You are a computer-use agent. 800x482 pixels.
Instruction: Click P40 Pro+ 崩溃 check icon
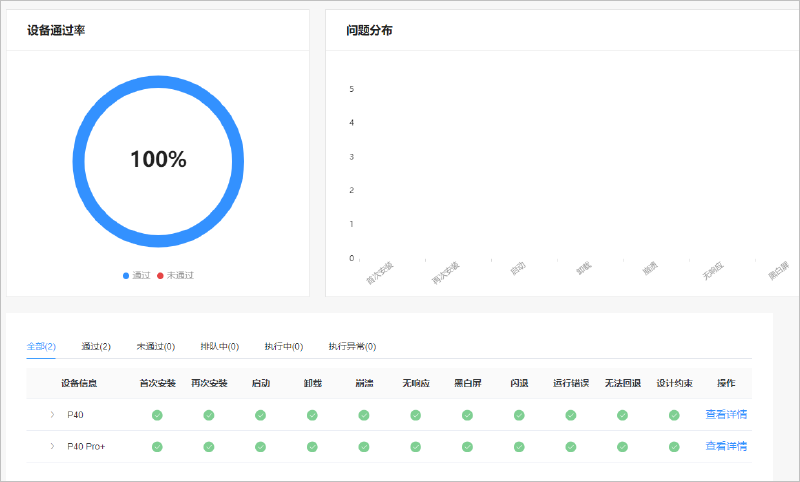point(364,447)
